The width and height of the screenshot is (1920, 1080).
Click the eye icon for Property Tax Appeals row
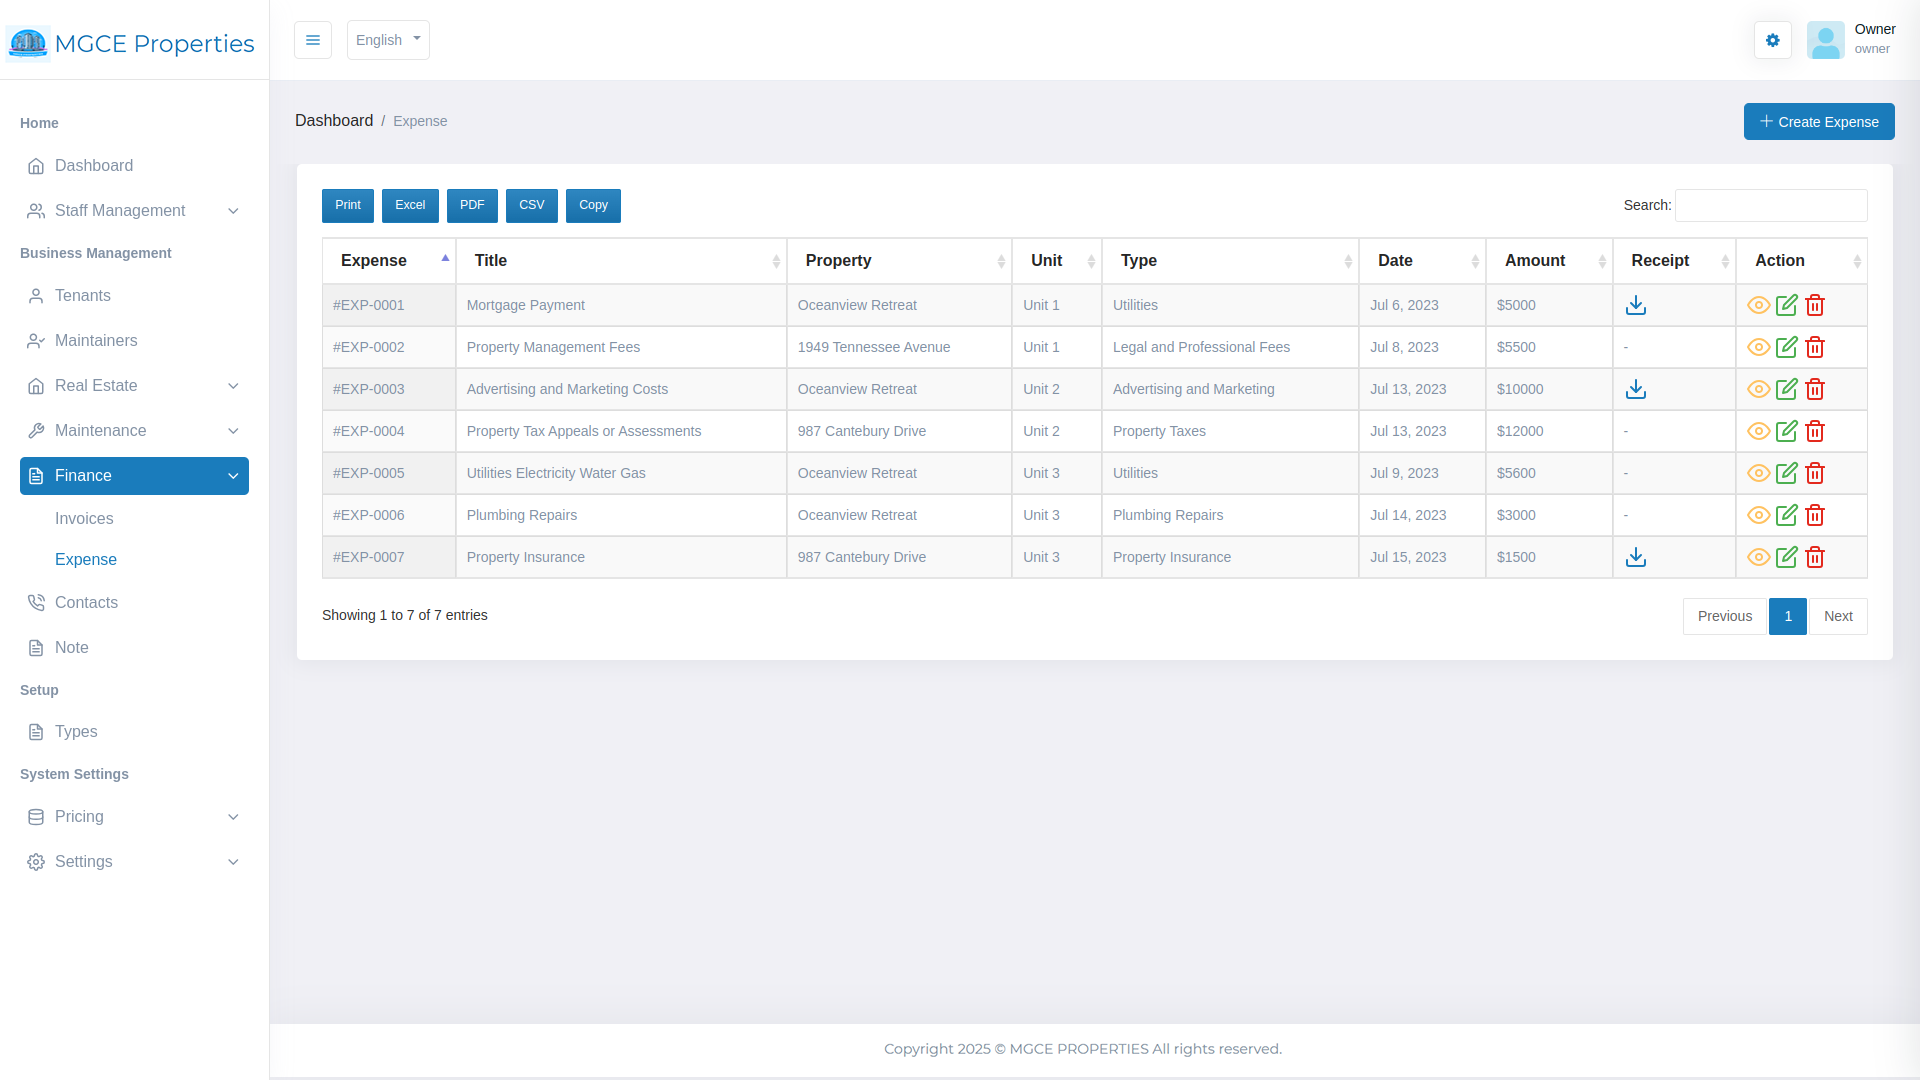pos(1758,431)
